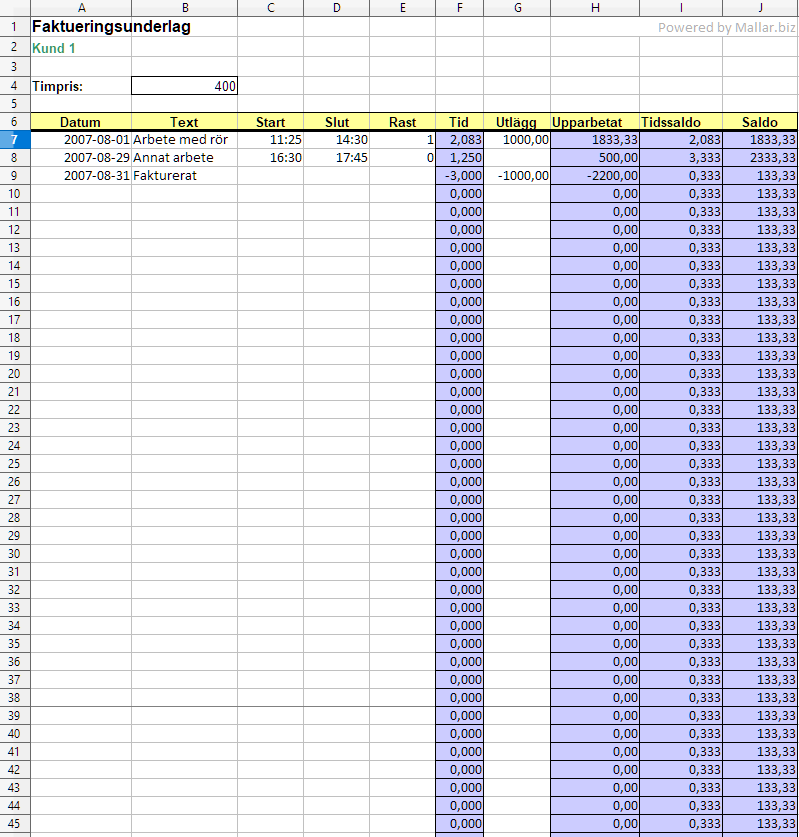Click the Upparbetat header cell
The width and height of the screenshot is (799, 837).
point(595,122)
